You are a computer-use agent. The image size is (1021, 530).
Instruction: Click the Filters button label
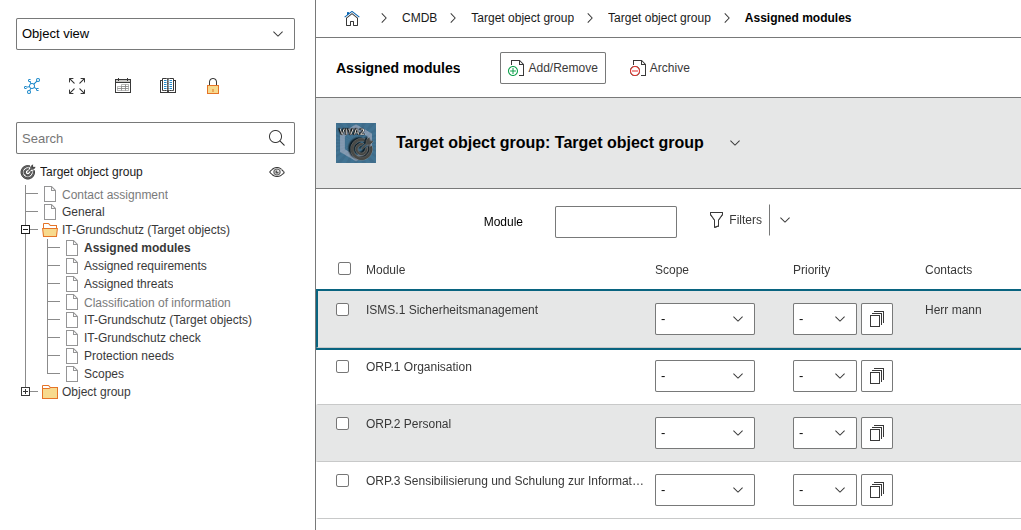[x=745, y=220]
